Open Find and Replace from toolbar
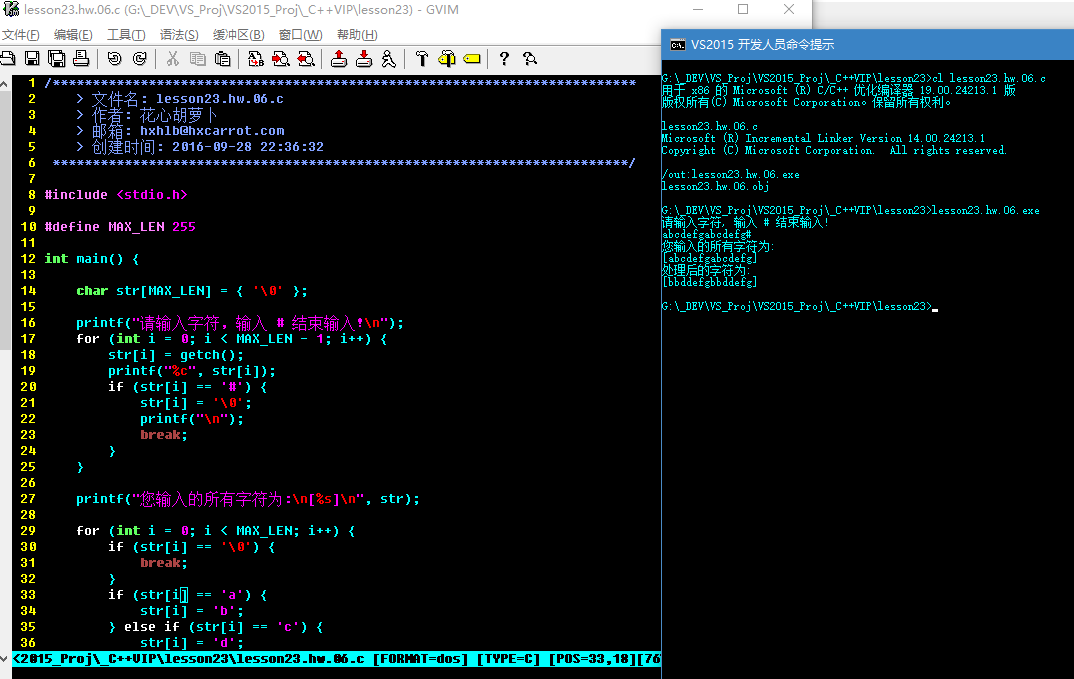 (256, 59)
